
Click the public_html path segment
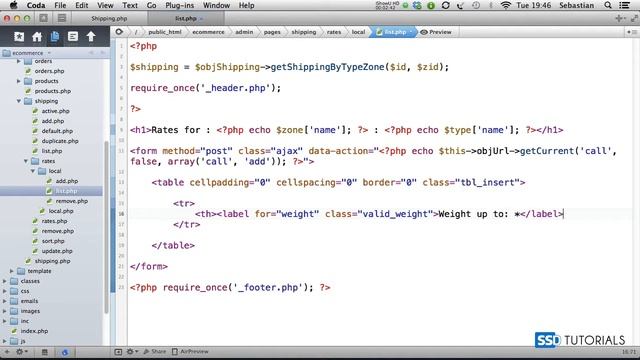[165, 32]
